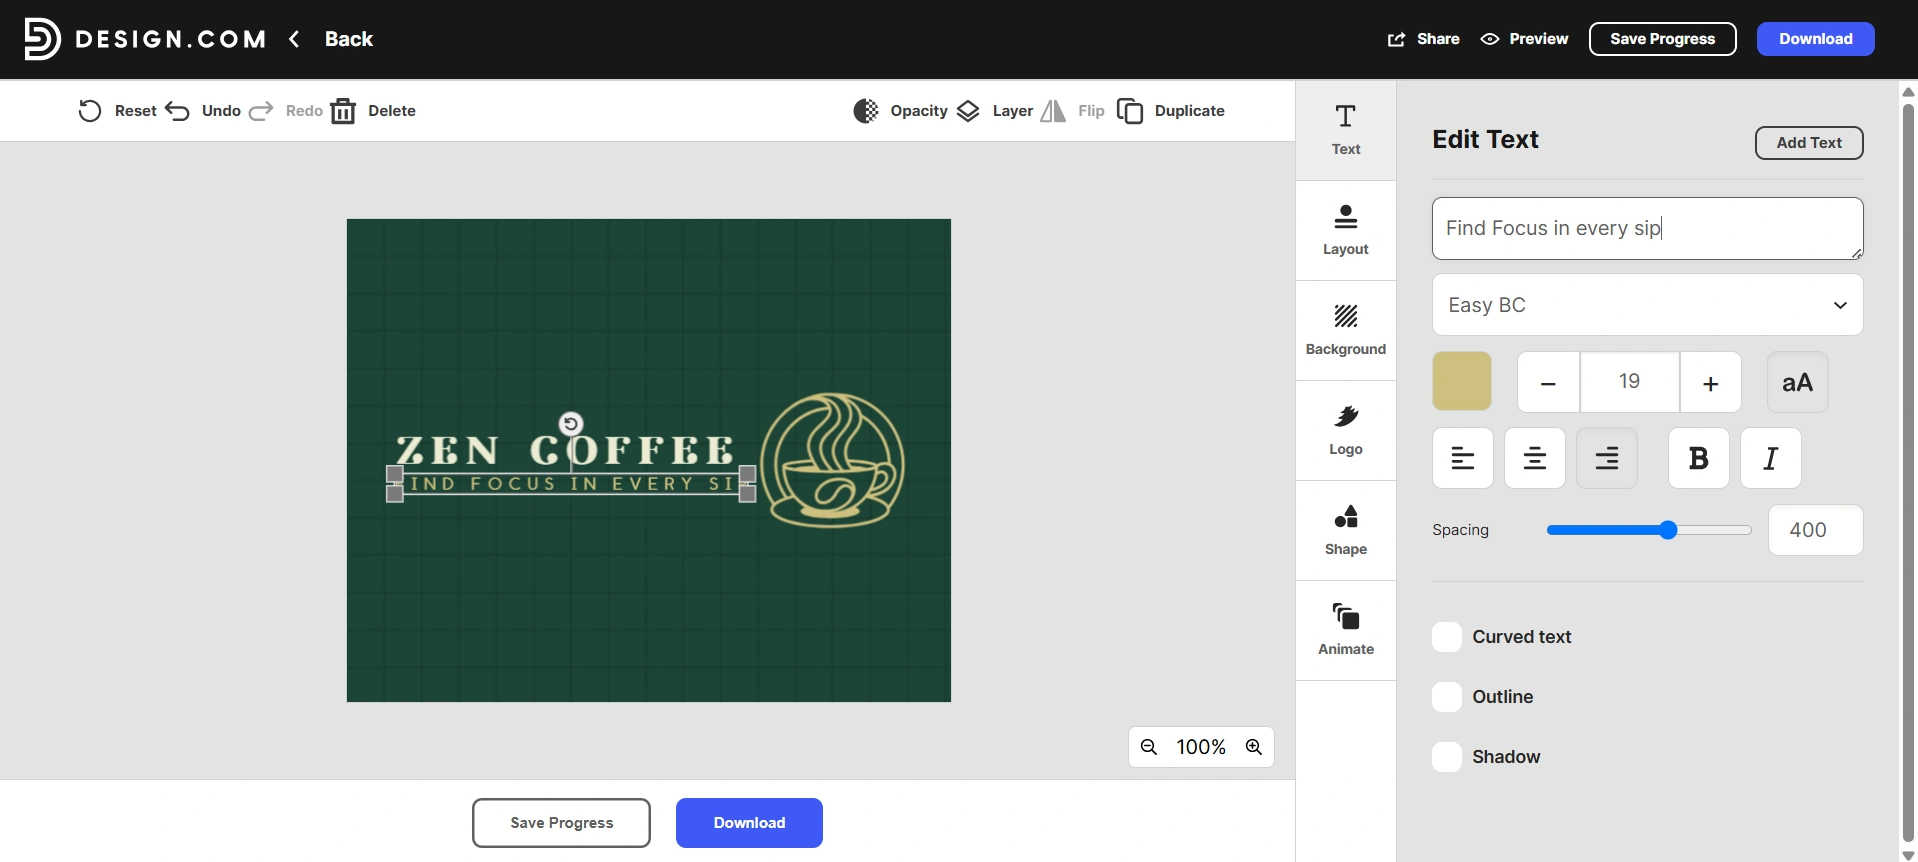Click the 100% zoom level text
This screenshot has width=1918, height=862.
(x=1201, y=747)
